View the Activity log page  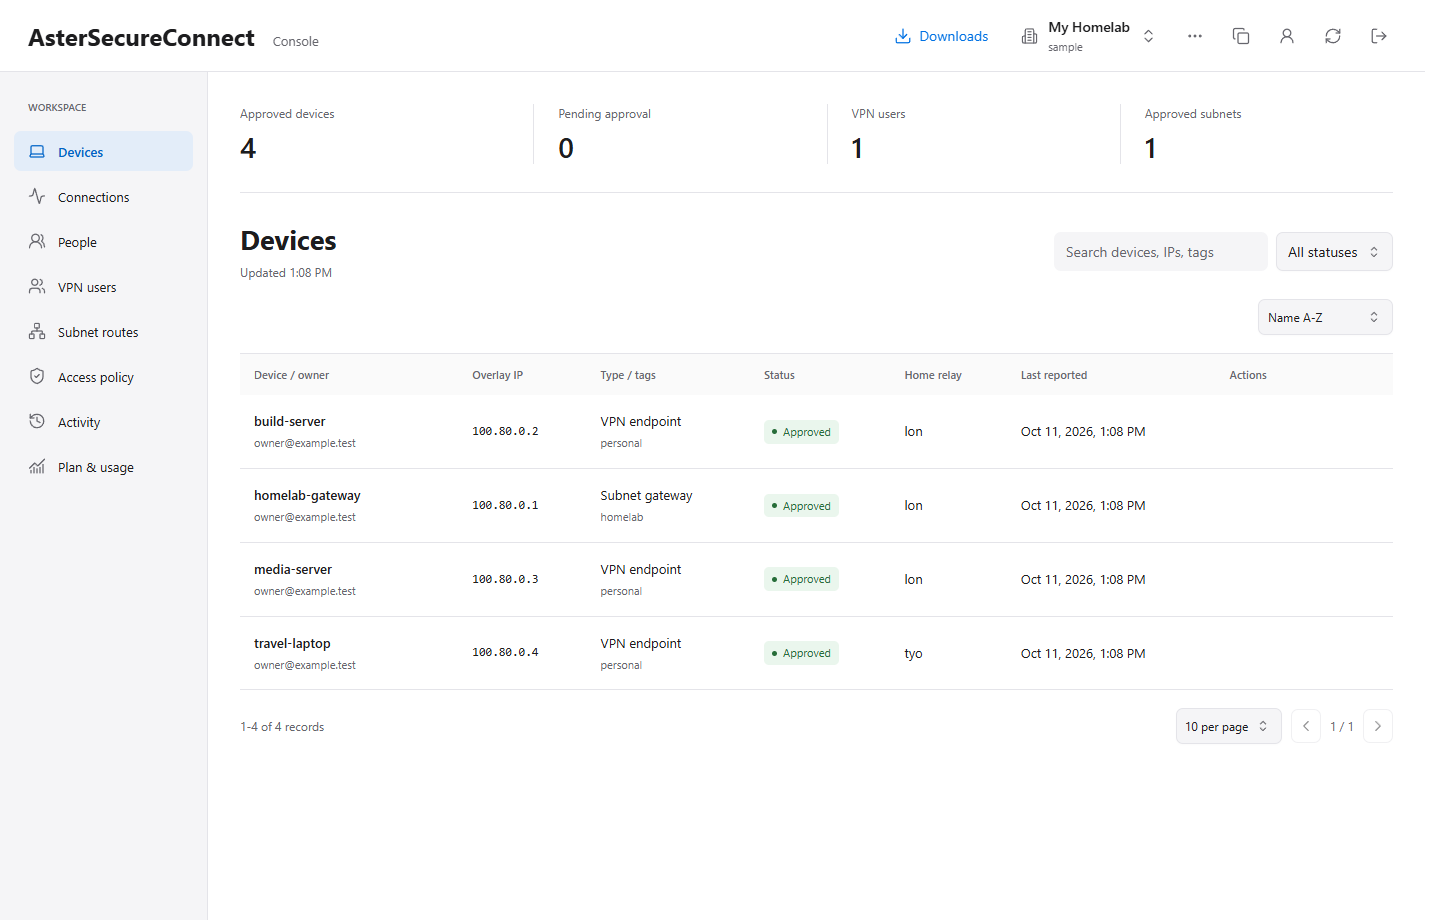tap(103, 422)
